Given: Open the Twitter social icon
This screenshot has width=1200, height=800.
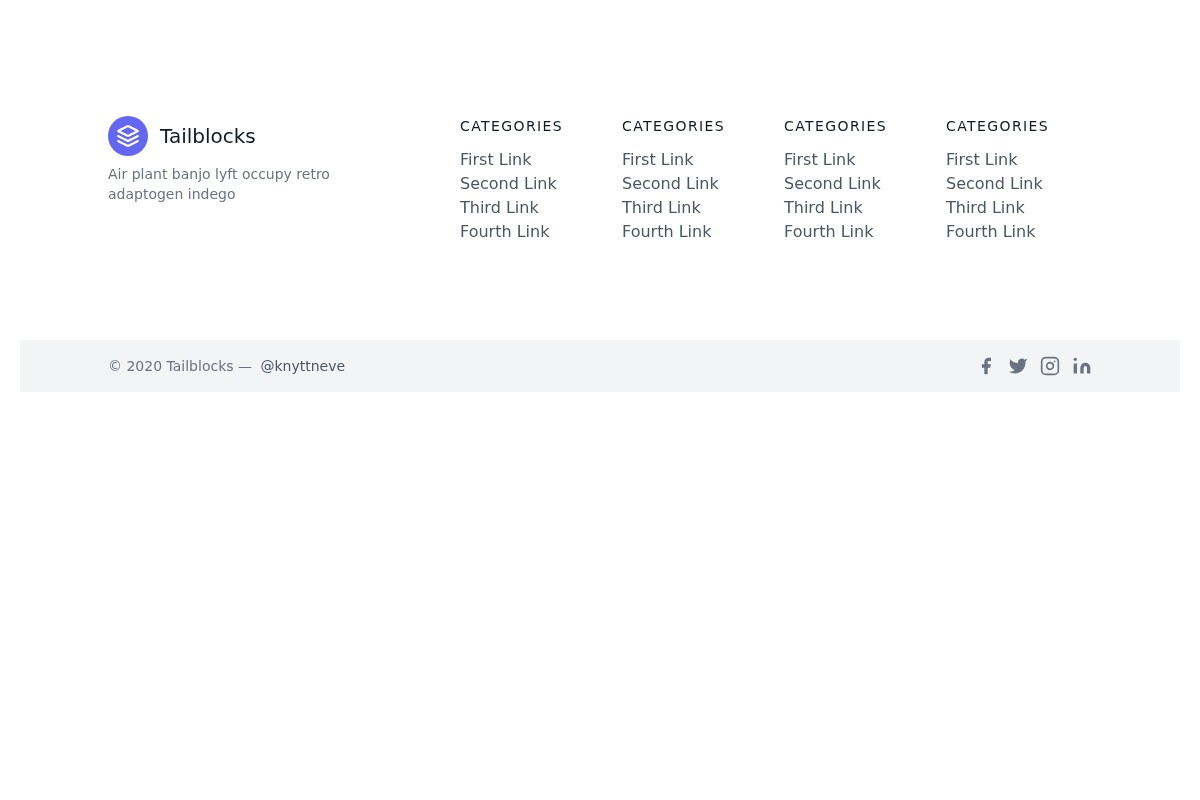Looking at the screenshot, I should [x=1018, y=366].
